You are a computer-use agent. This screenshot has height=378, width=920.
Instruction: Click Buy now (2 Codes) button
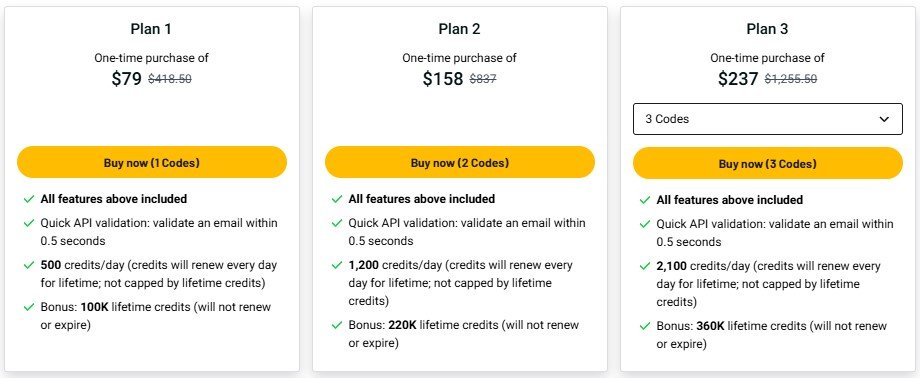(460, 163)
